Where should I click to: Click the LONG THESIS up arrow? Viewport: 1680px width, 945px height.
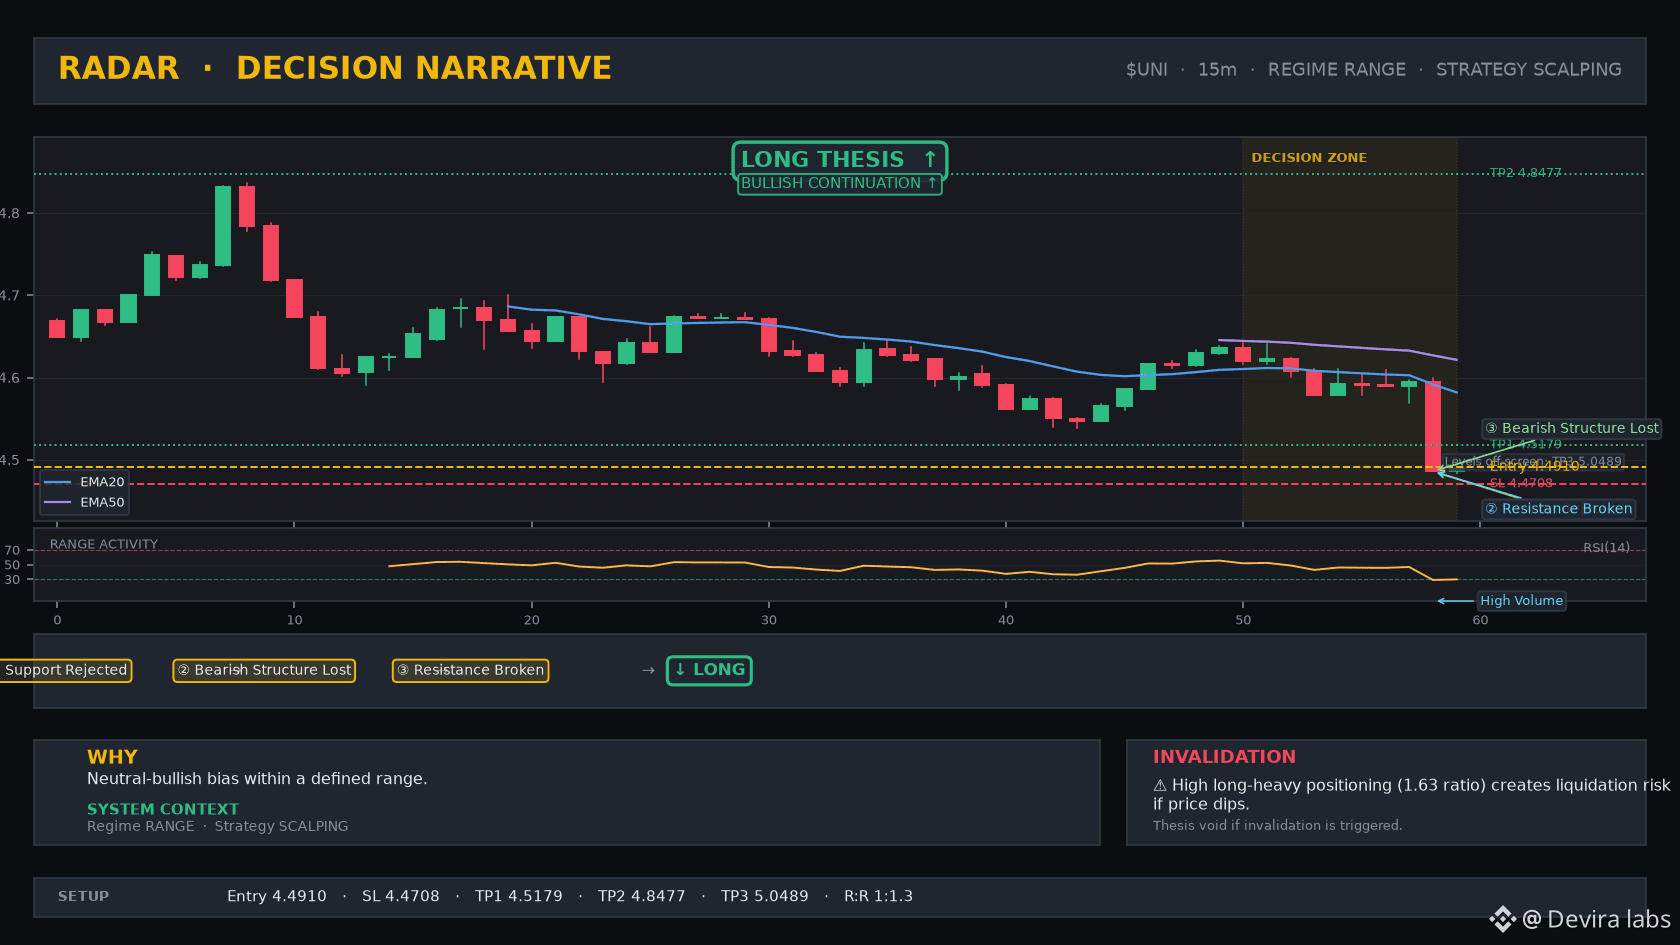930,160
